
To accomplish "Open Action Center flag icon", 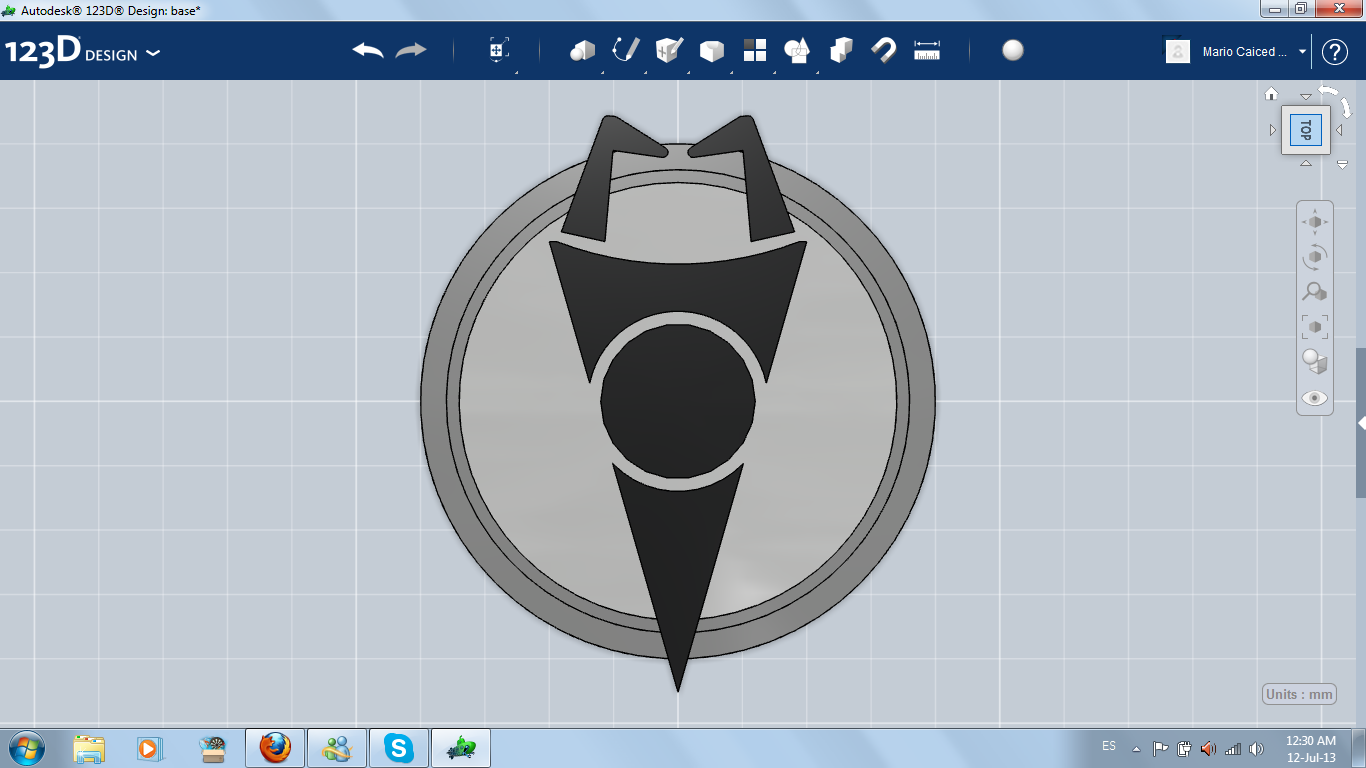I will click(1161, 748).
